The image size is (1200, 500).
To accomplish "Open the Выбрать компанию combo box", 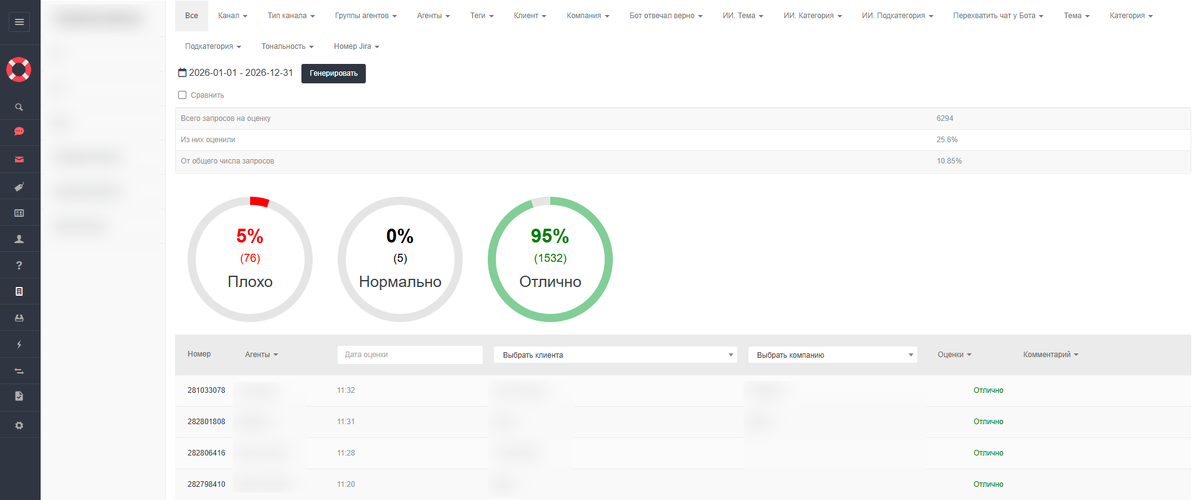I will [x=833, y=355].
